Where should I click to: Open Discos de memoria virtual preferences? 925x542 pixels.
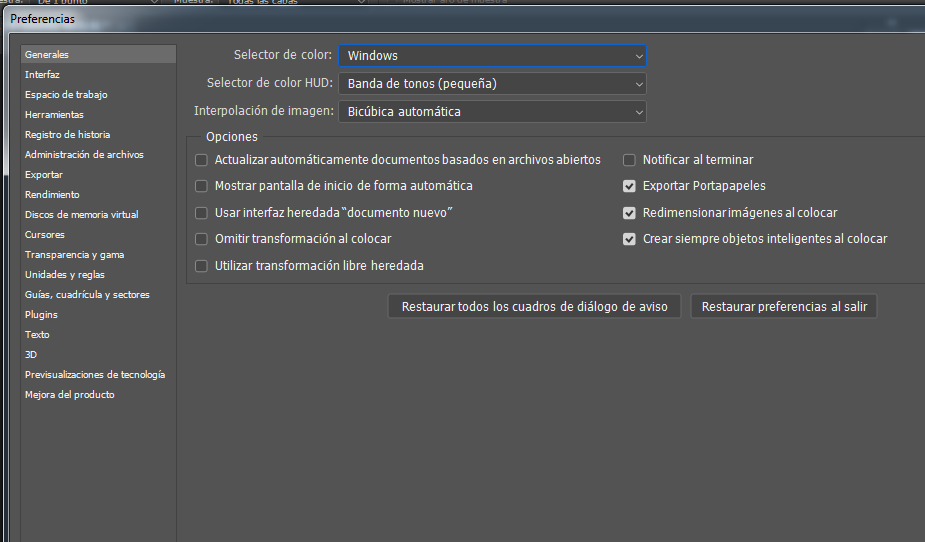[x=99, y=215]
